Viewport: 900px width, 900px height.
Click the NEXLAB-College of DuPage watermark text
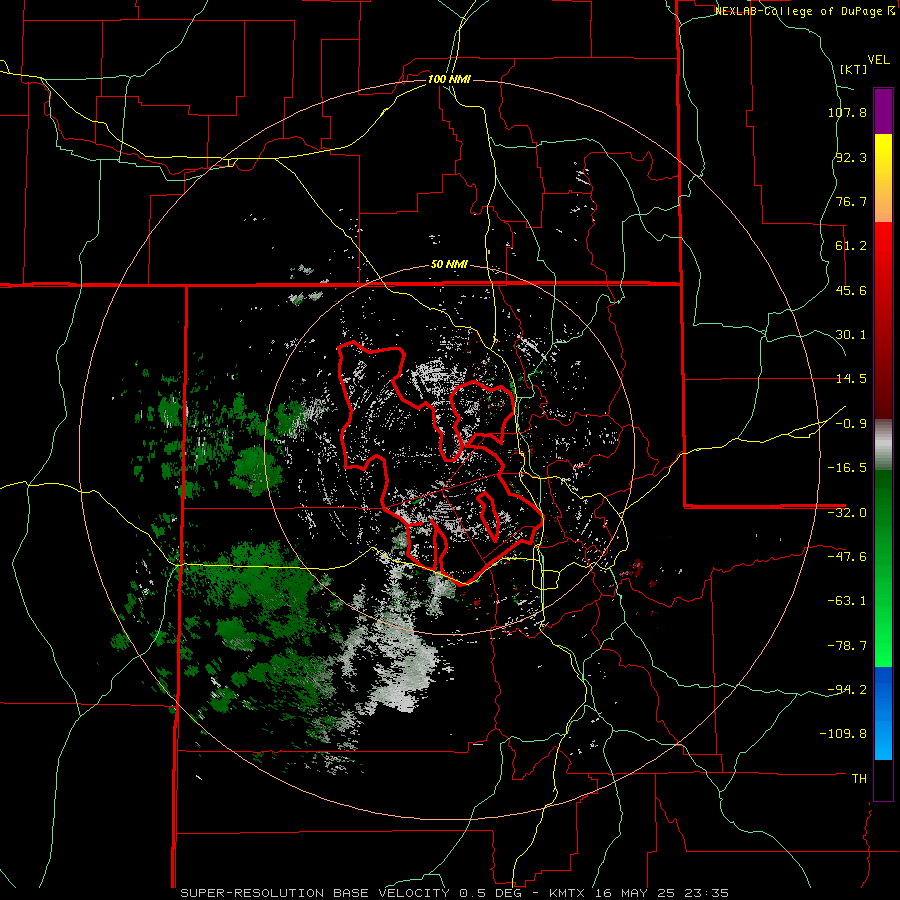[804, 11]
